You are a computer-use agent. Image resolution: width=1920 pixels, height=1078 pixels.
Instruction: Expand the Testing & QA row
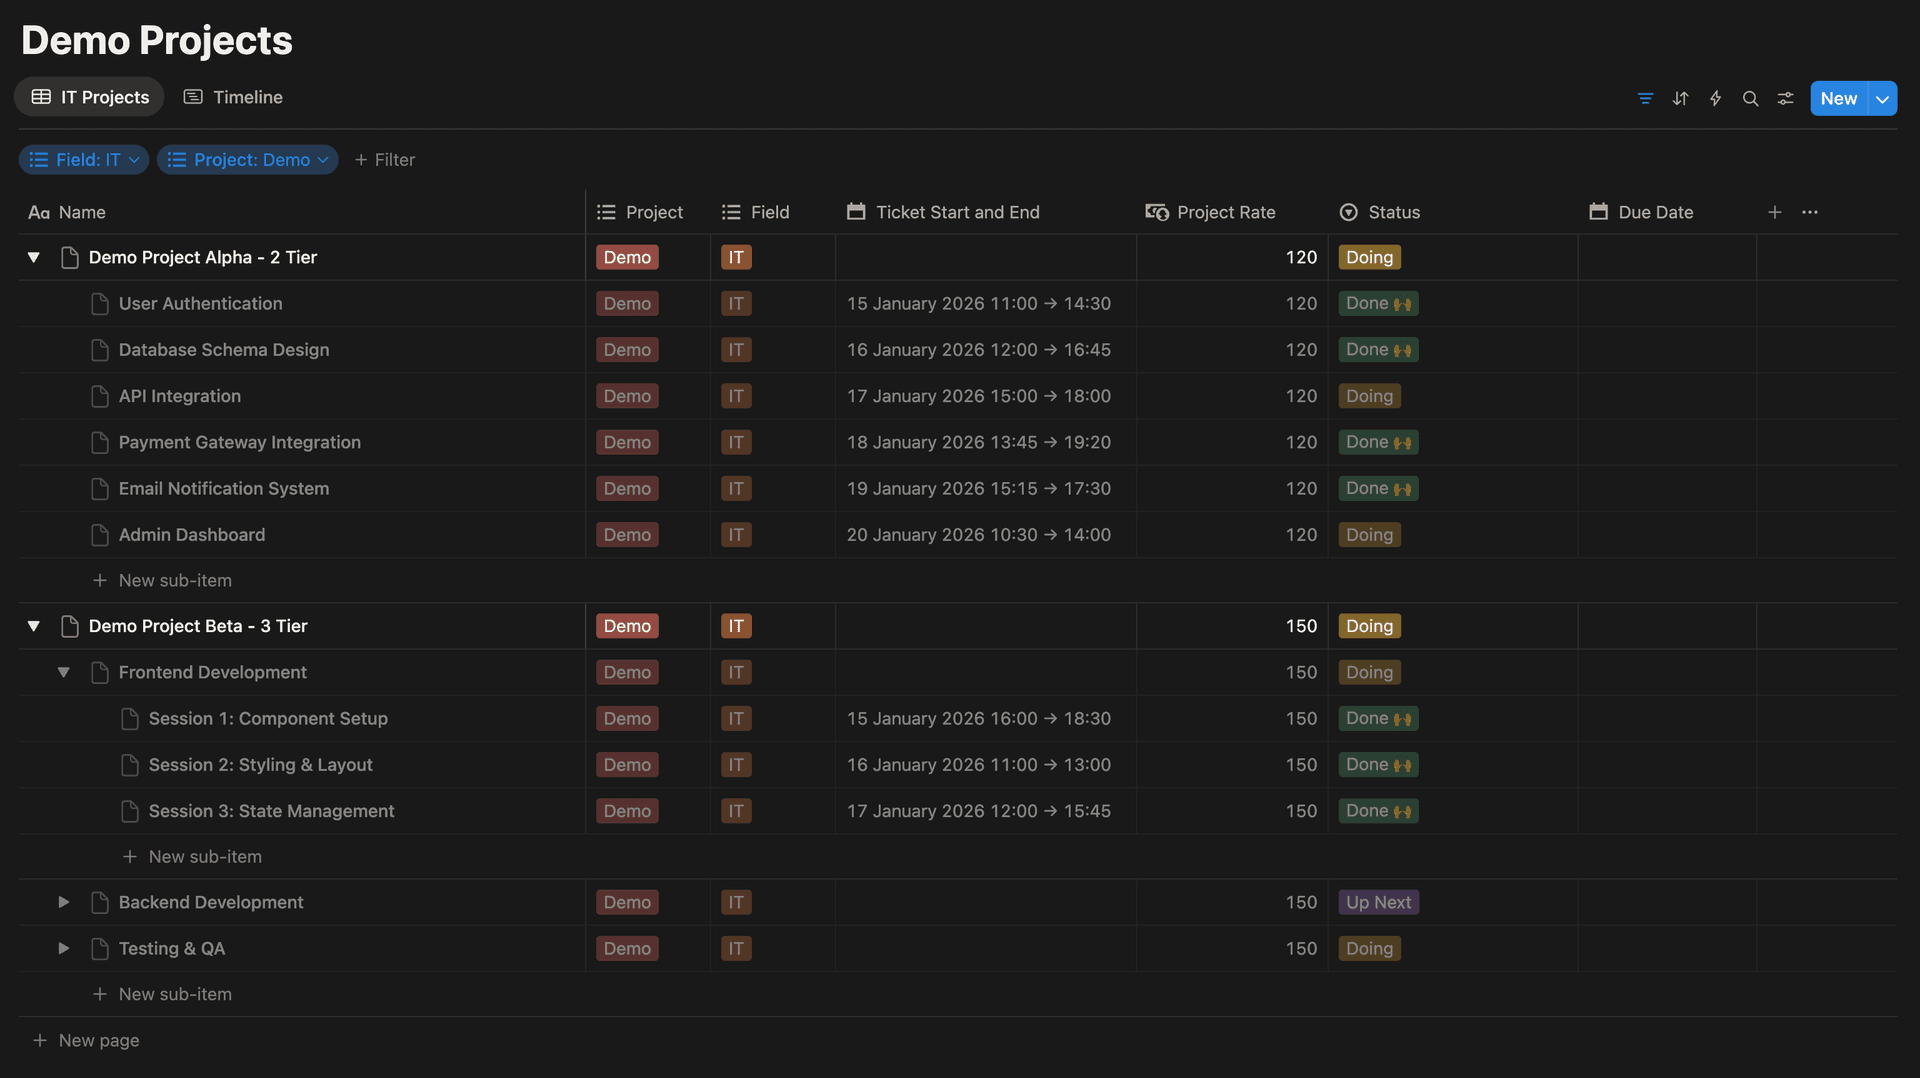[x=64, y=948]
